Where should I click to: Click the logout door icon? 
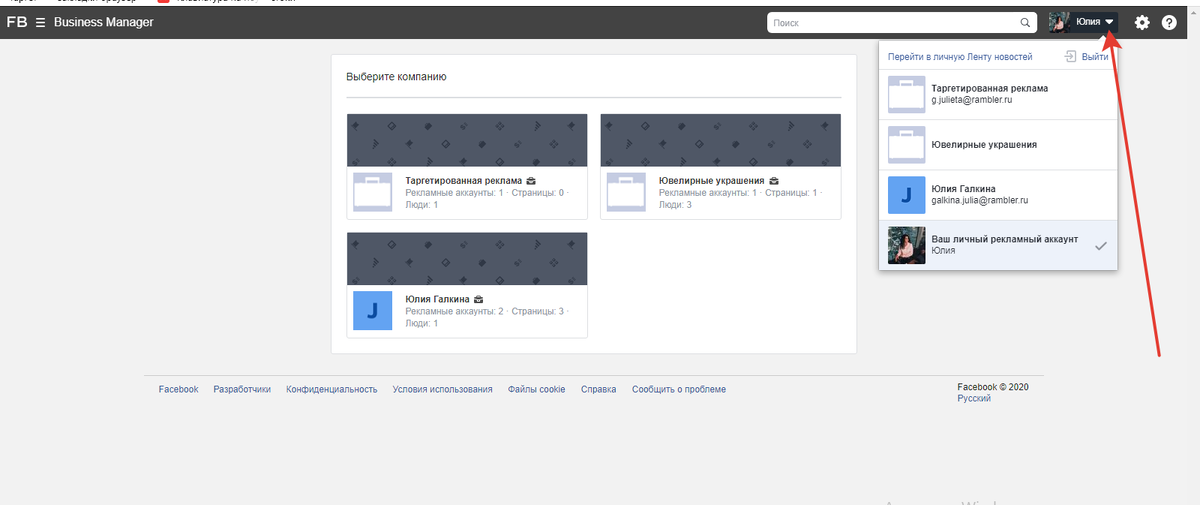(1070, 57)
